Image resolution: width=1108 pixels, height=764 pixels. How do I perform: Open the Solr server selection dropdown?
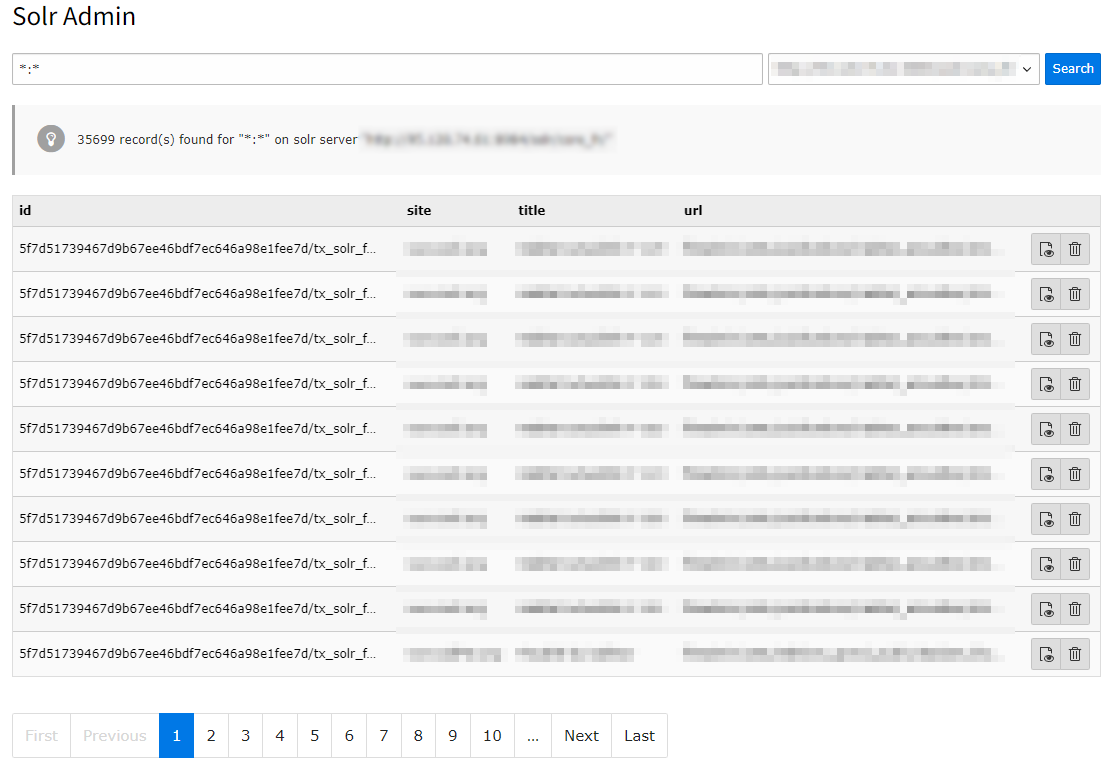[x=903, y=69]
